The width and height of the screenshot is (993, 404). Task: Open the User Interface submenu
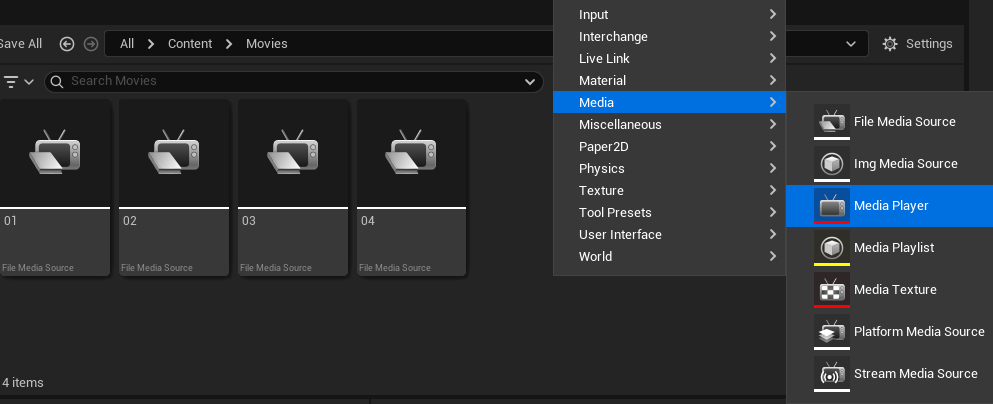click(669, 234)
